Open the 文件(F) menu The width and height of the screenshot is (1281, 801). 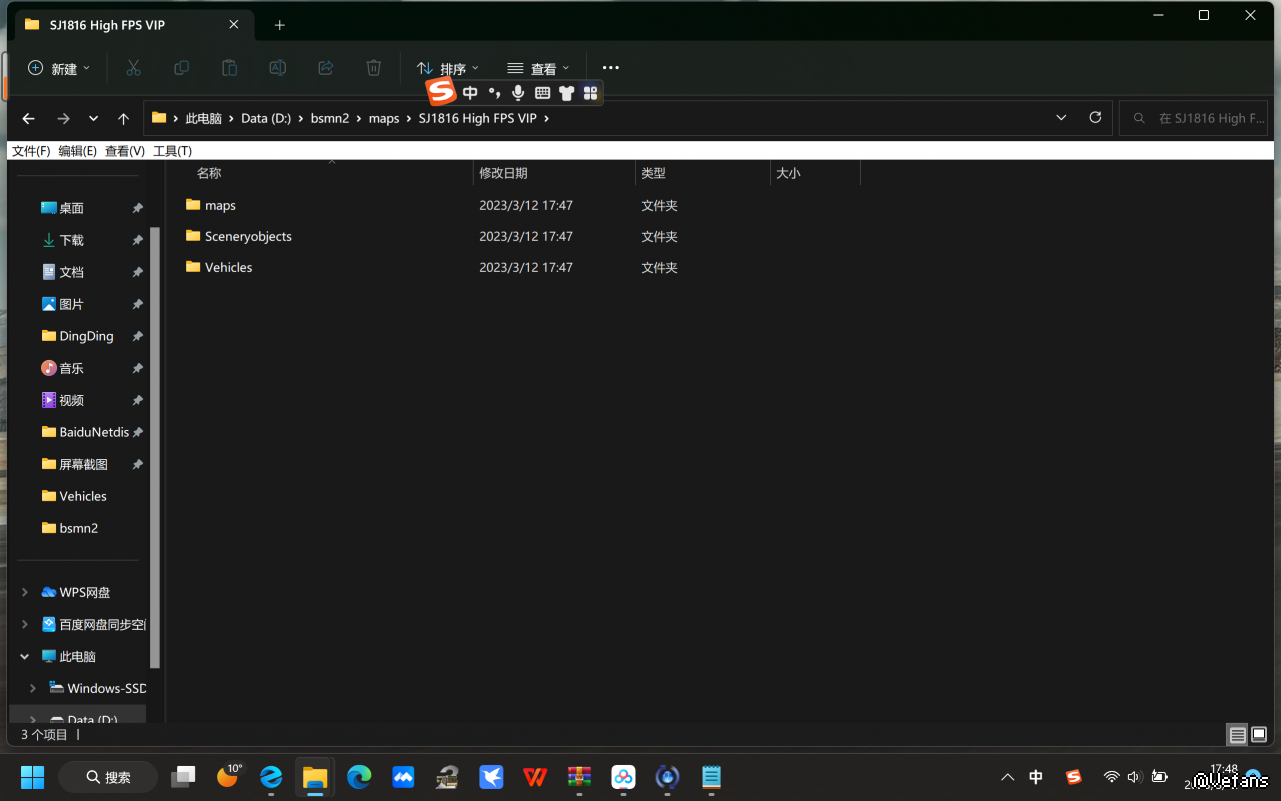[31, 151]
